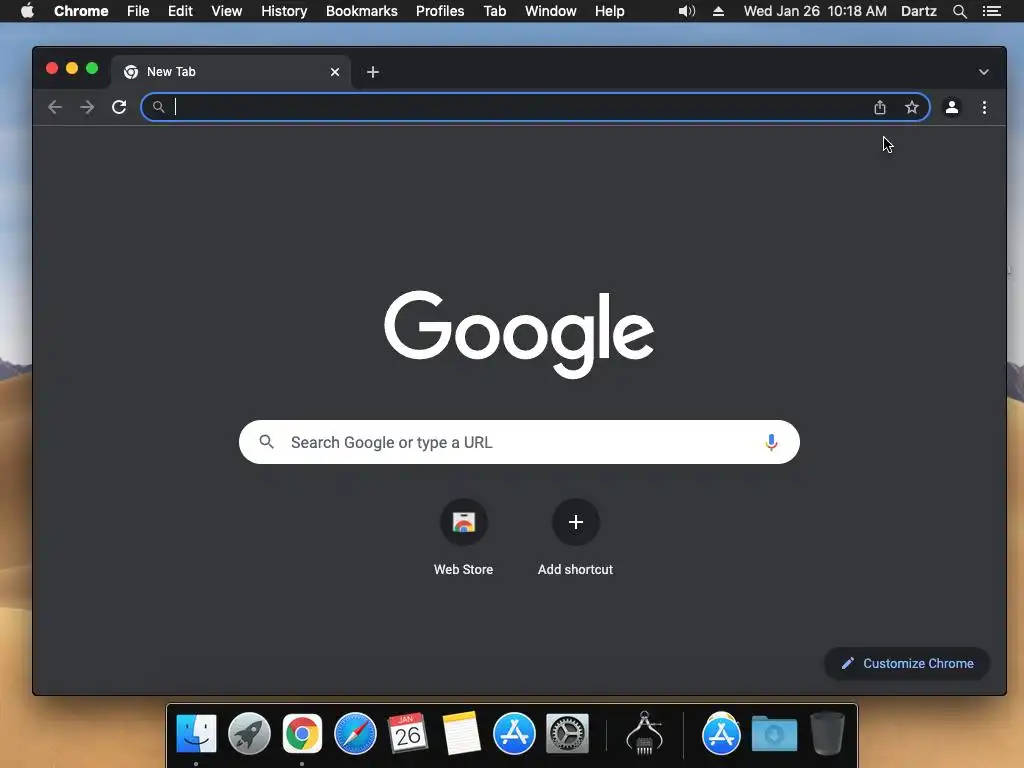Click the Google logo
The image size is (1024, 768).
point(519,334)
